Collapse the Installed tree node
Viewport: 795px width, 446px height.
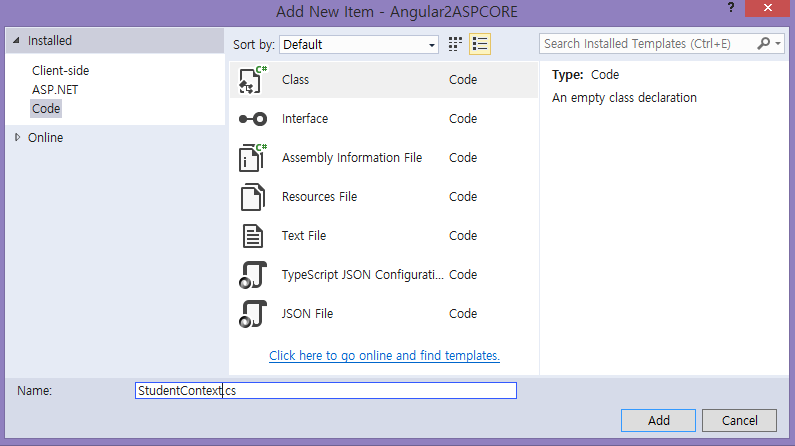[x=16, y=41]
